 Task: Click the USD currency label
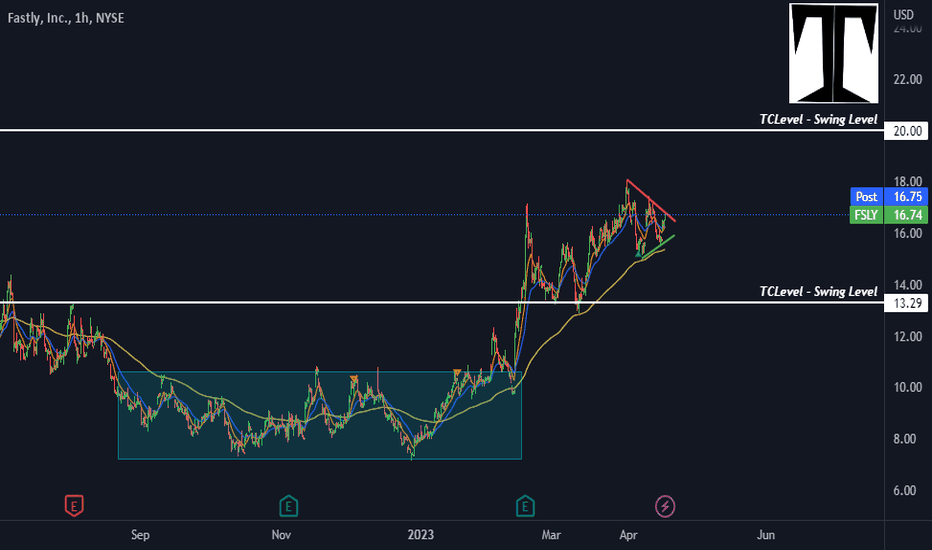(x=903, y=14)
